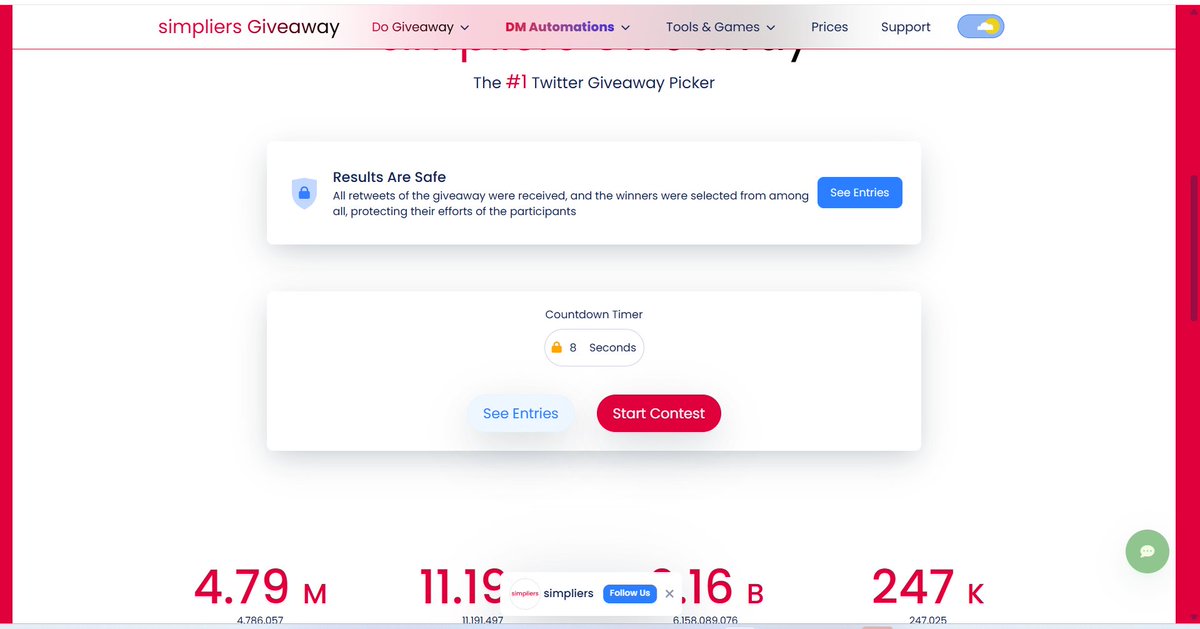Open the Support page

(x=906, y=27)
